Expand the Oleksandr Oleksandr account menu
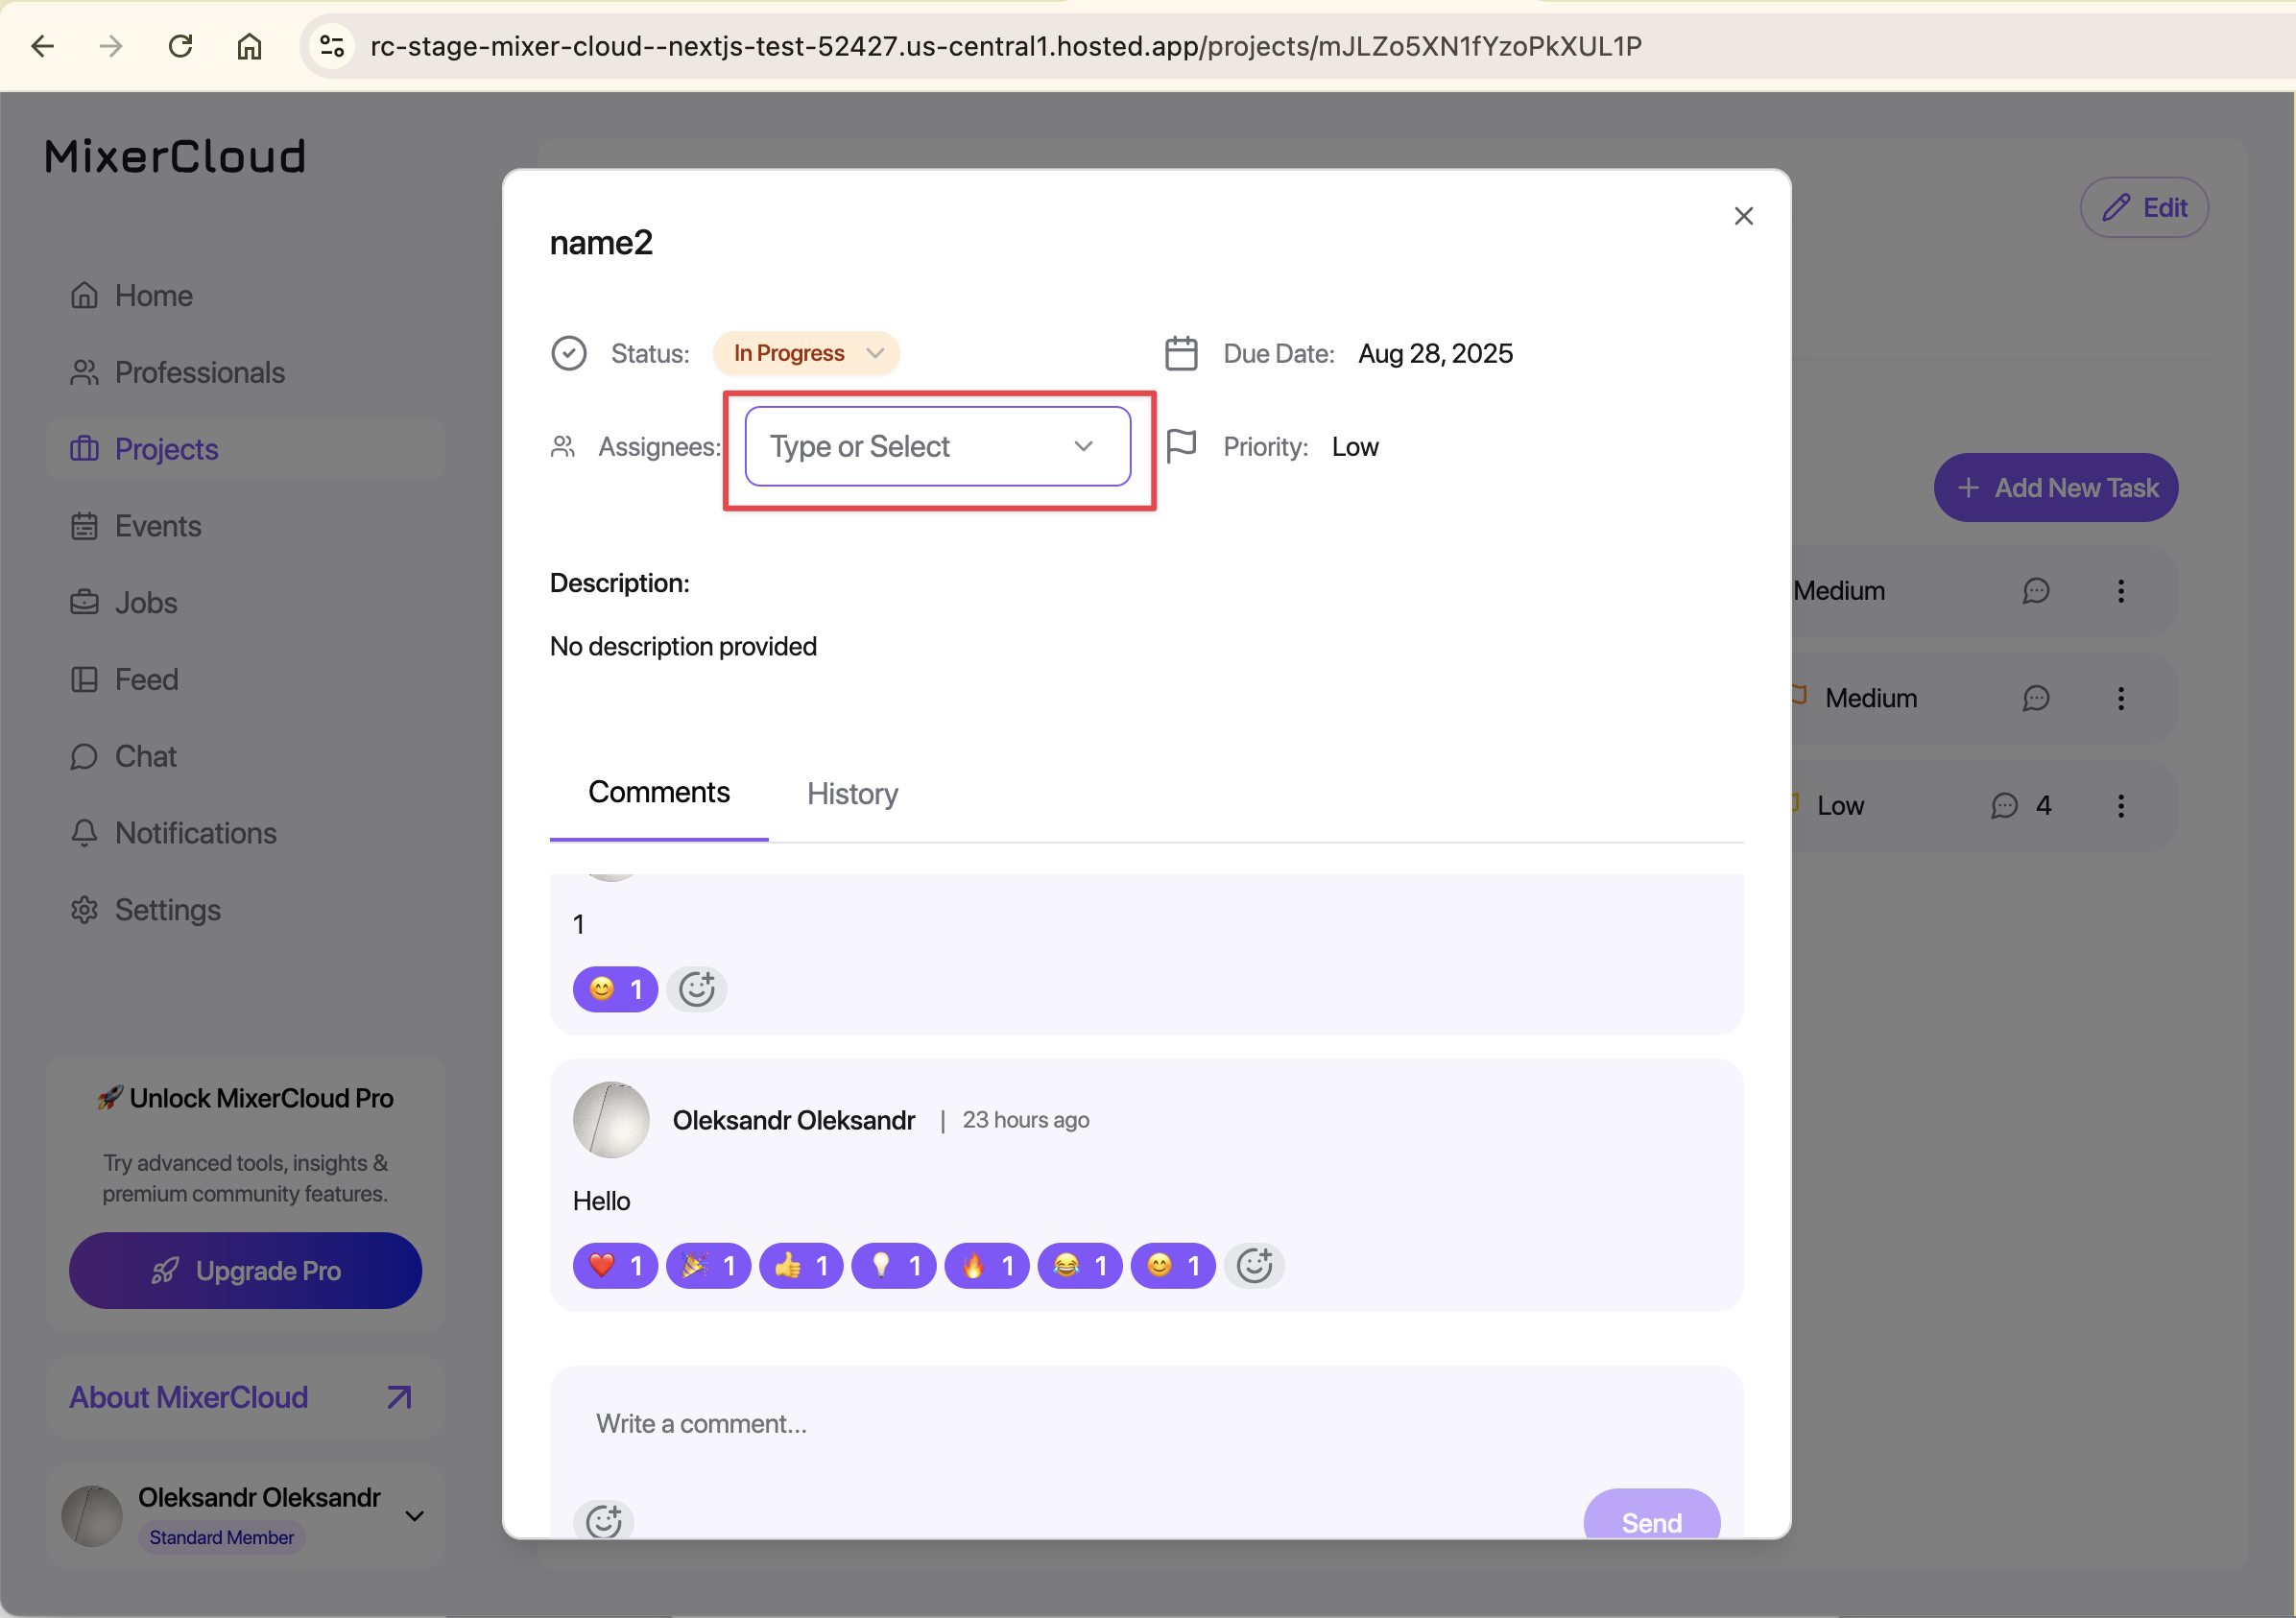 414,1516
